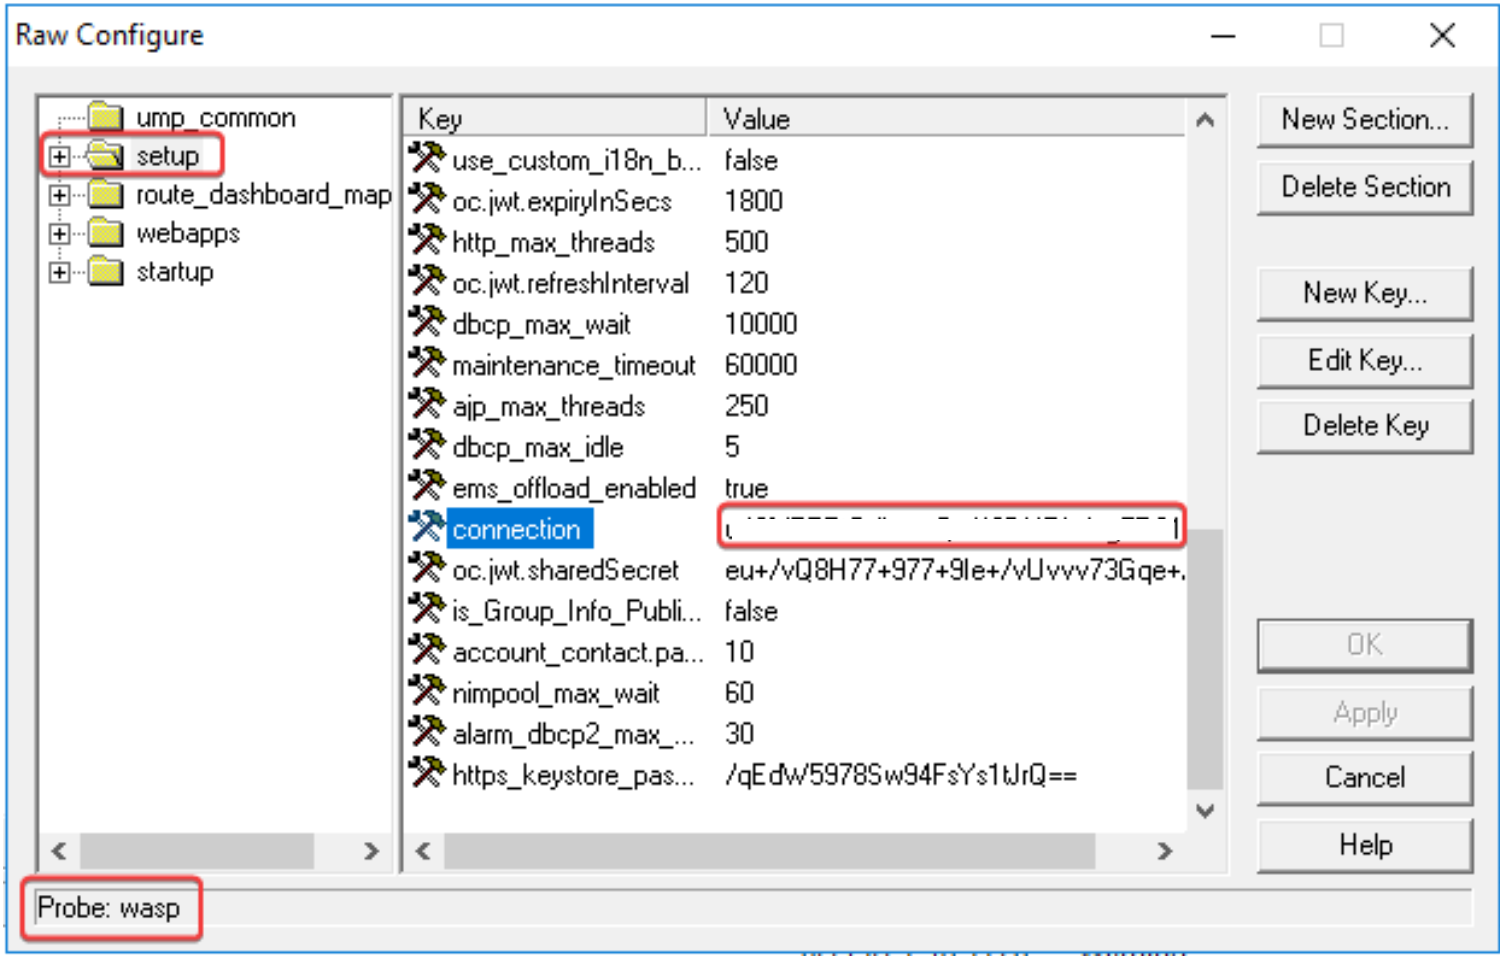1500x957 pixels.
Task: Click the key icon beside oc.jwt.sharedSecret
Action: click(x=427, y=569)
